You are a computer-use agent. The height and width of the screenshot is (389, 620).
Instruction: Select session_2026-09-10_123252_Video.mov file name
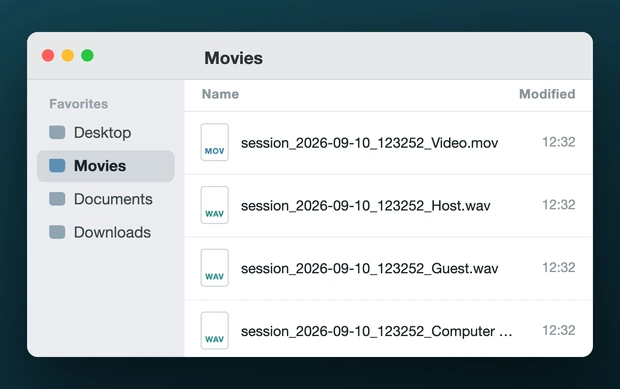(x=369, y=143)
